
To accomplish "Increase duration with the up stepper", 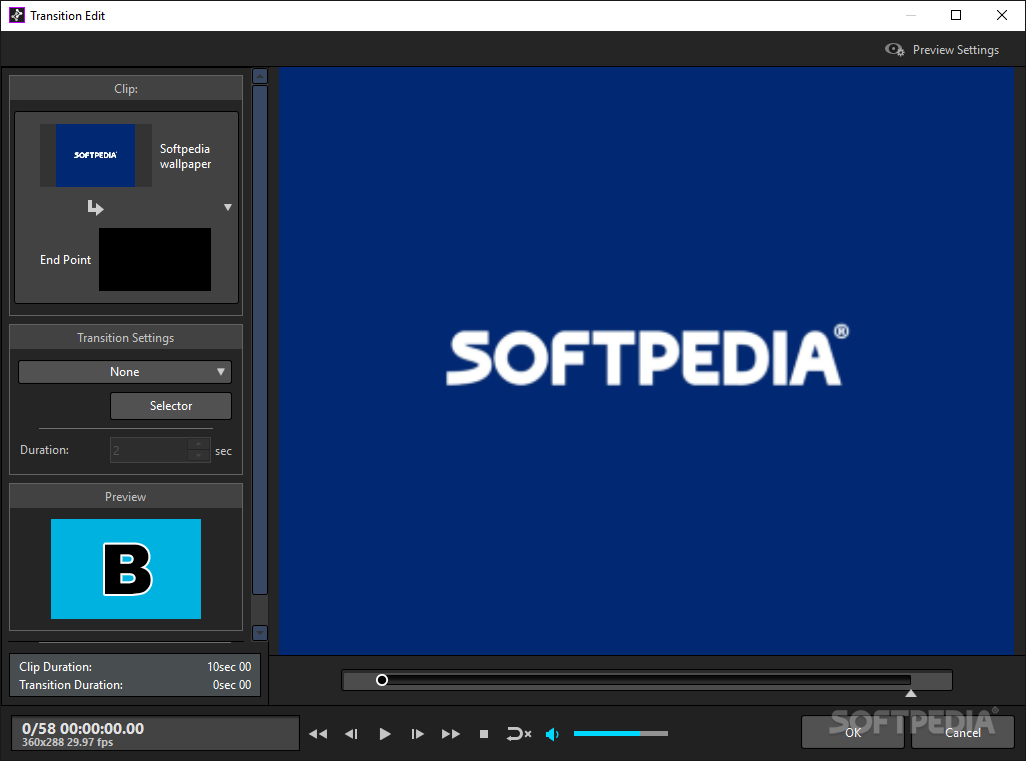I will [199, 444].
